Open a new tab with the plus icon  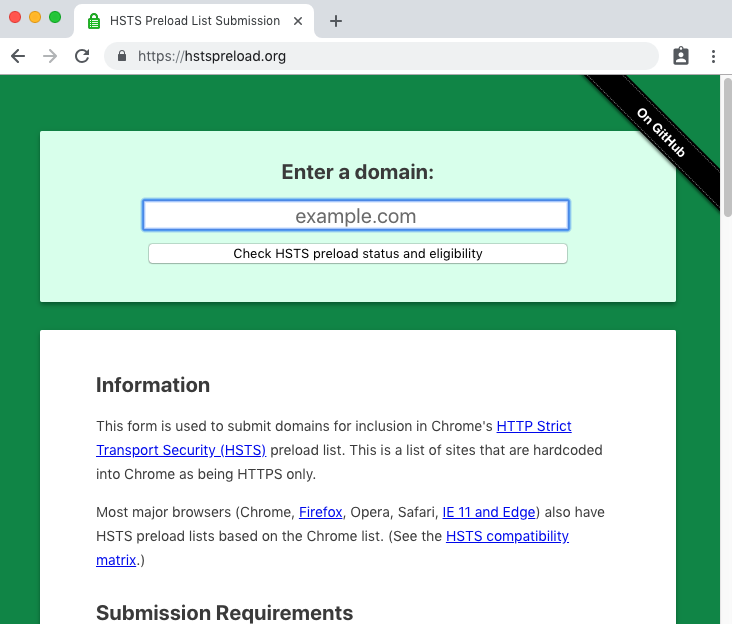(336, 21)
